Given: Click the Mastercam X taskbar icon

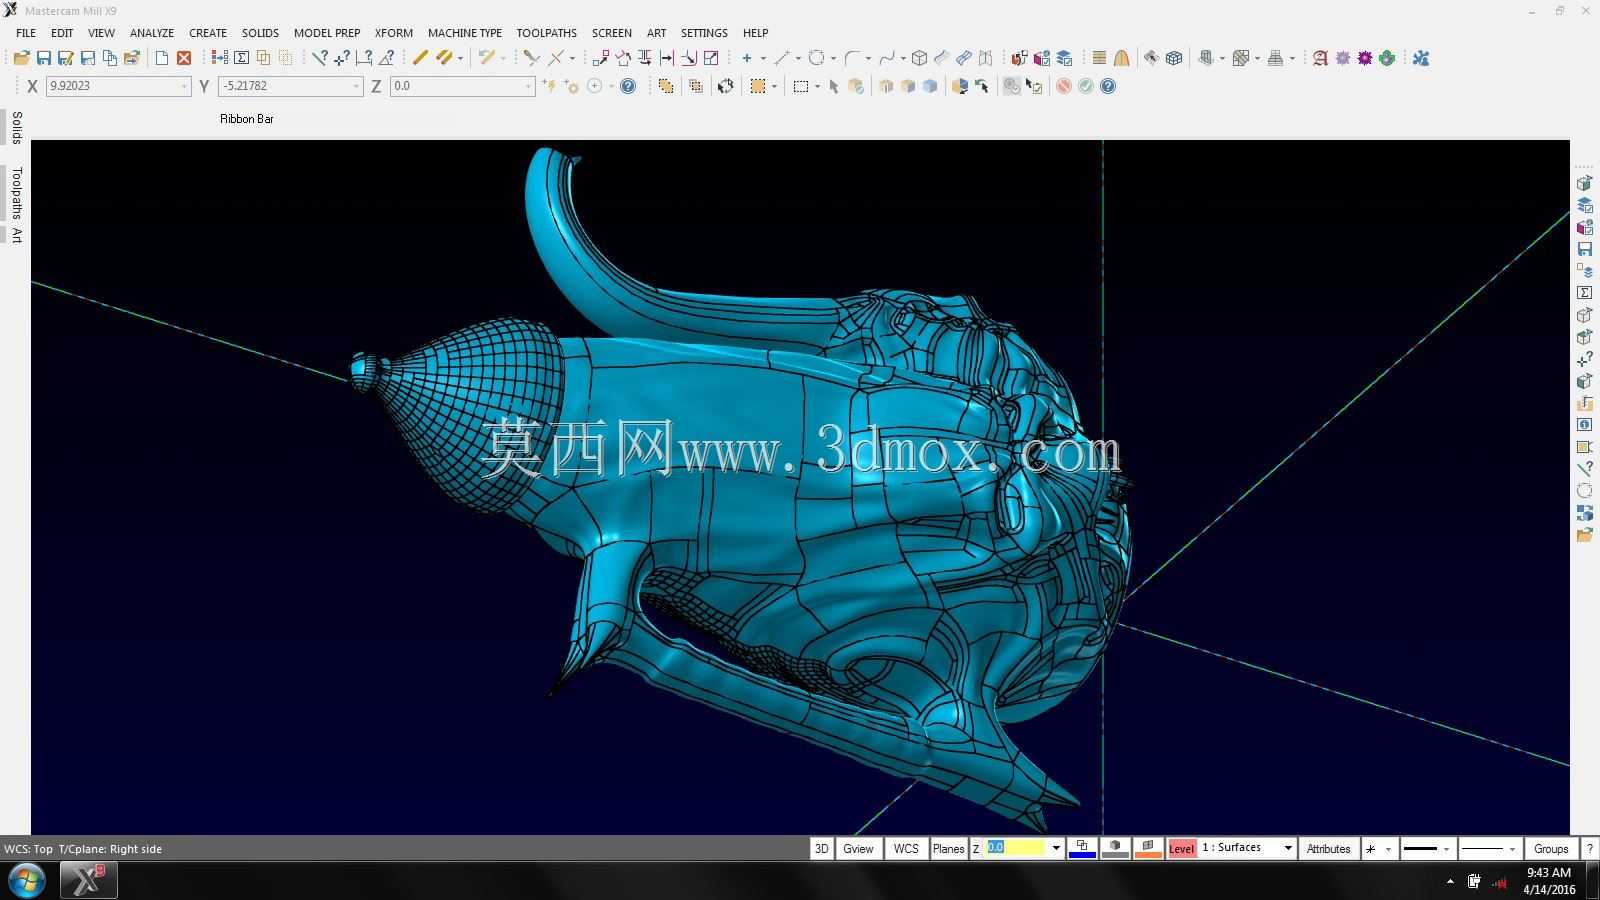Looking at the screenshot, I should coord(89,881).
